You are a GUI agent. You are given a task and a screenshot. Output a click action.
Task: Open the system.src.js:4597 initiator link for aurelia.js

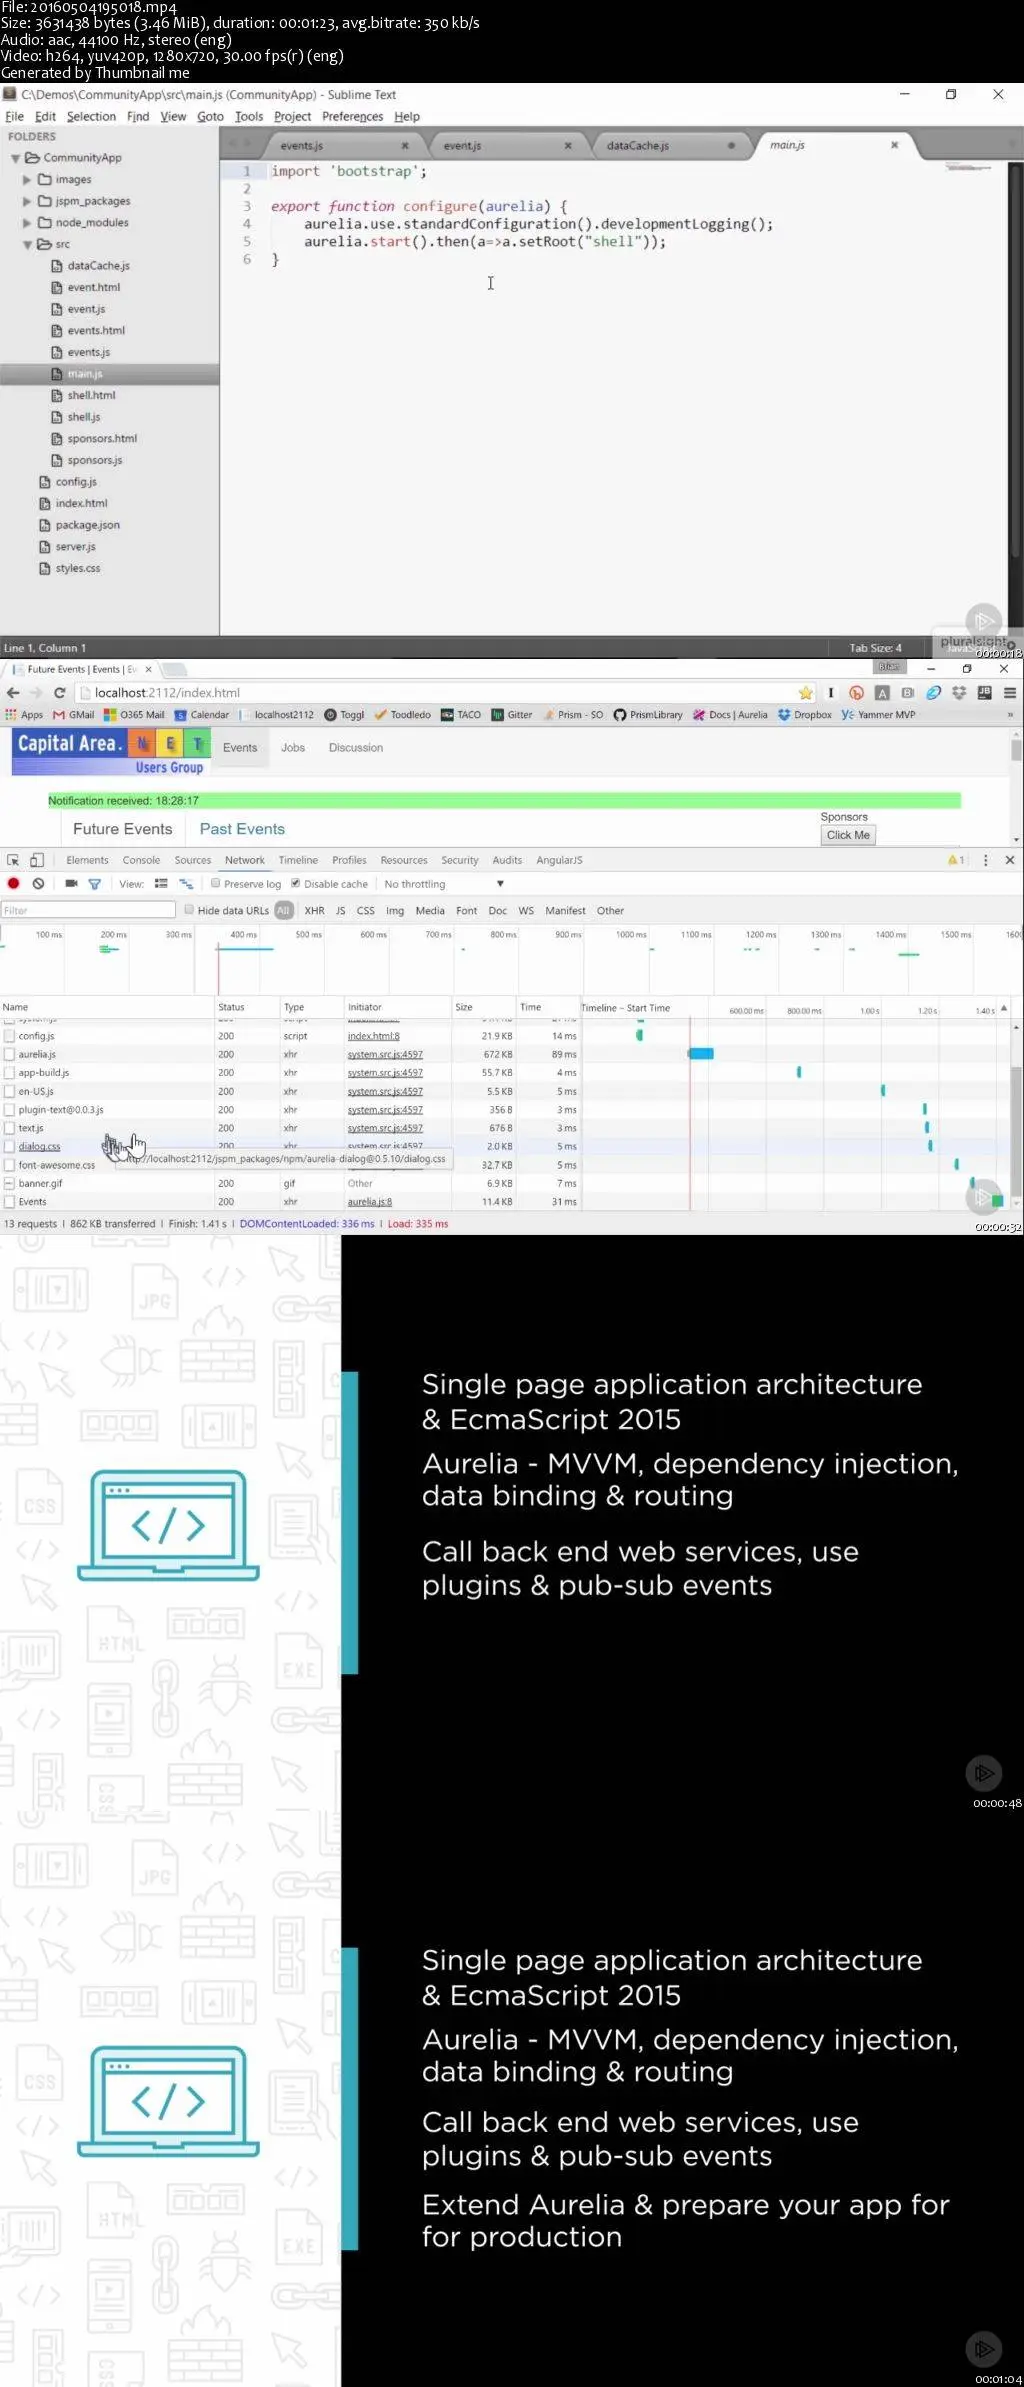385,1055
